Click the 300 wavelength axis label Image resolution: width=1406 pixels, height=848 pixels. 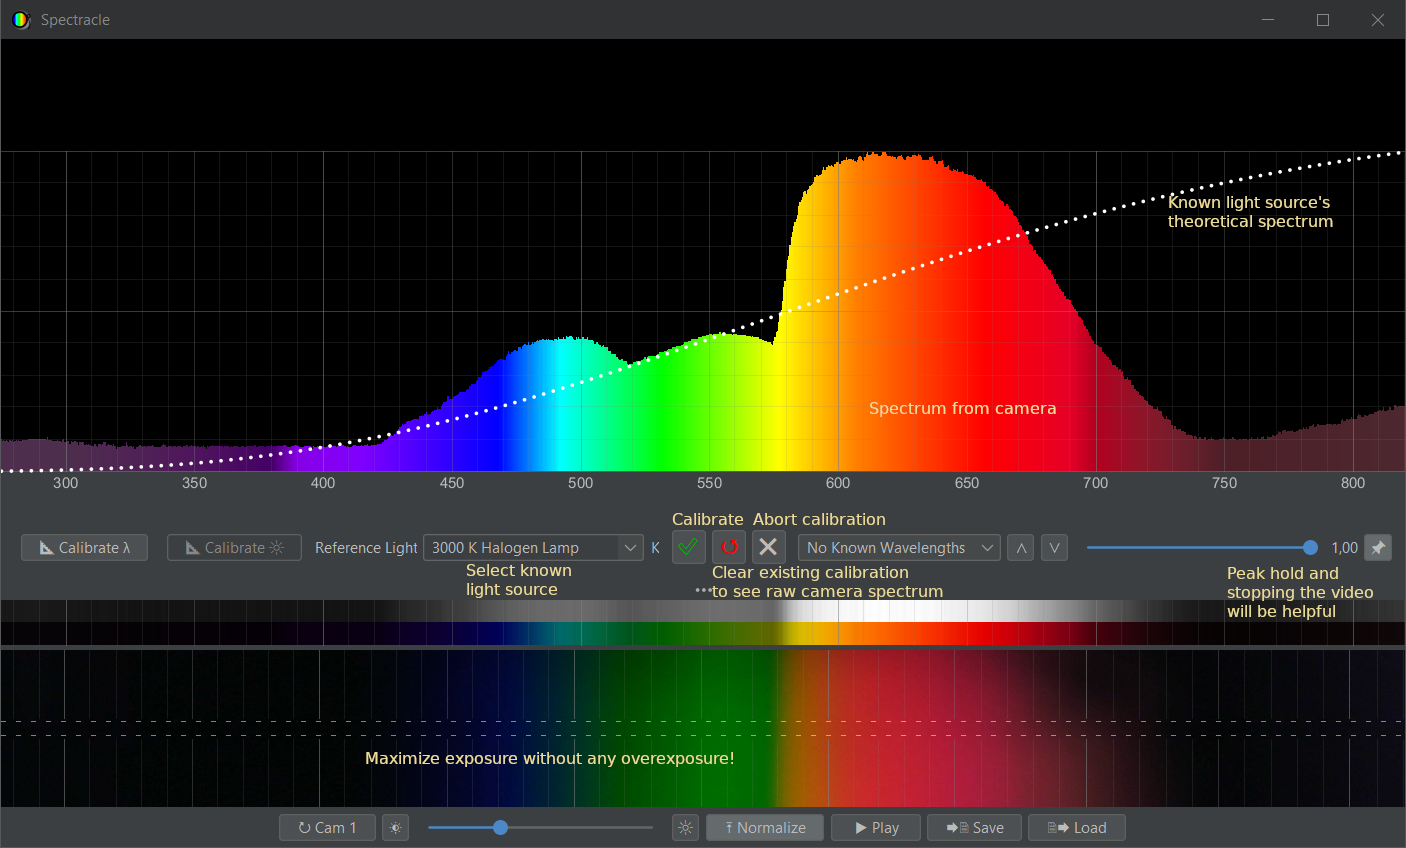(x=65, y=483)
